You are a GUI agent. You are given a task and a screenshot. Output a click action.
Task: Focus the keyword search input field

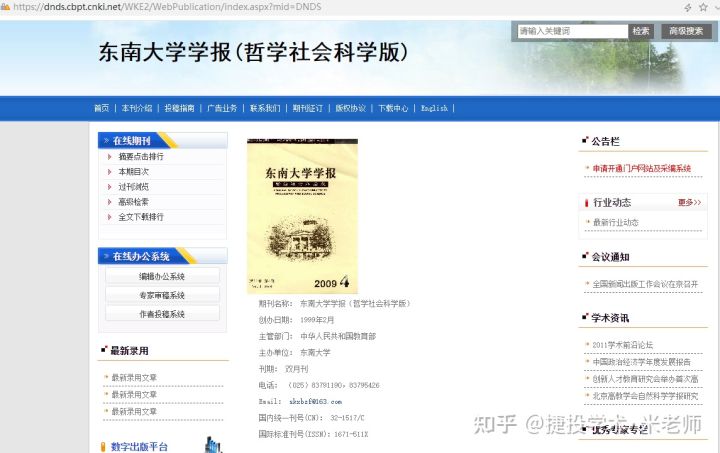click(573, 31)
